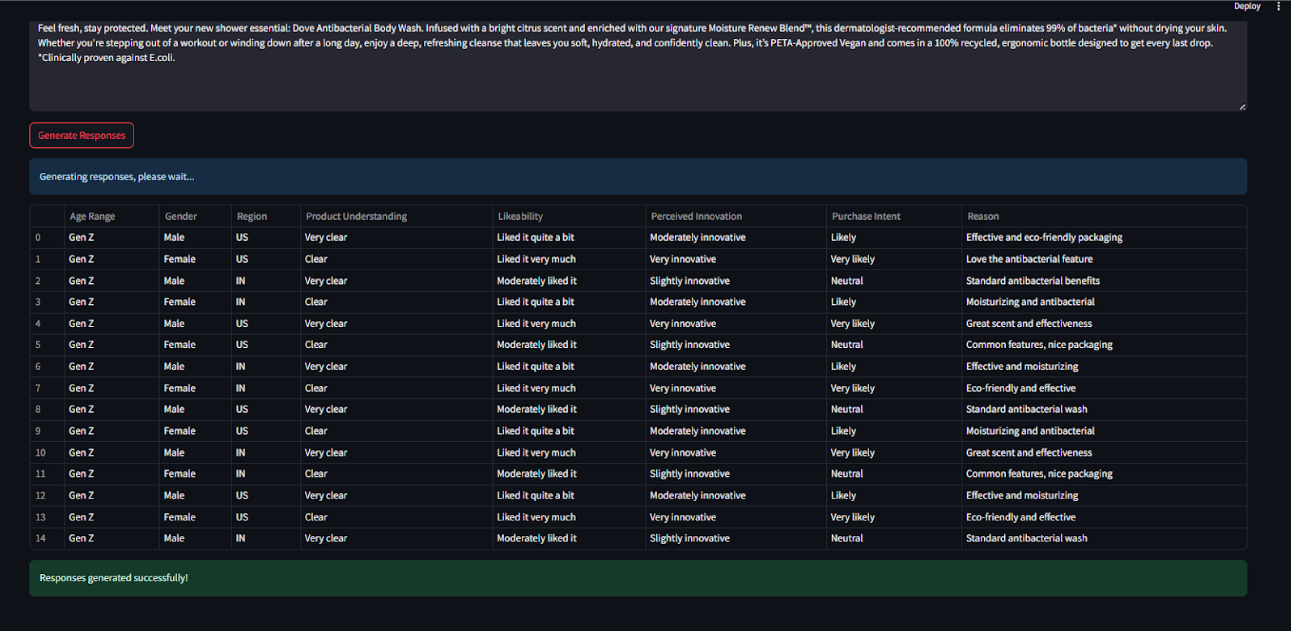Click the Product Understanding column header
This screenshot has width=1291, height=631.
396,216
